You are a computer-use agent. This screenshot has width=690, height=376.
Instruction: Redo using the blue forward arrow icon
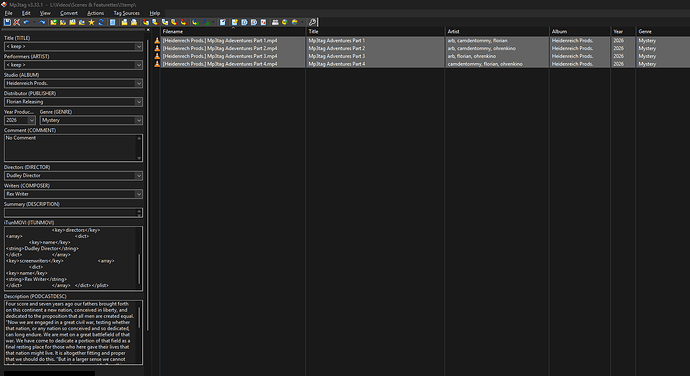coord(42,22)
